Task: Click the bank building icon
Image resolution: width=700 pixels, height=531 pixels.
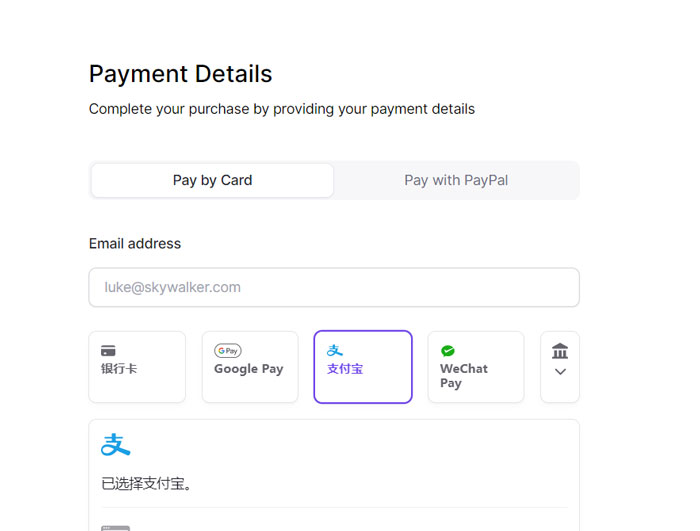Action: (x=560, y=351)
